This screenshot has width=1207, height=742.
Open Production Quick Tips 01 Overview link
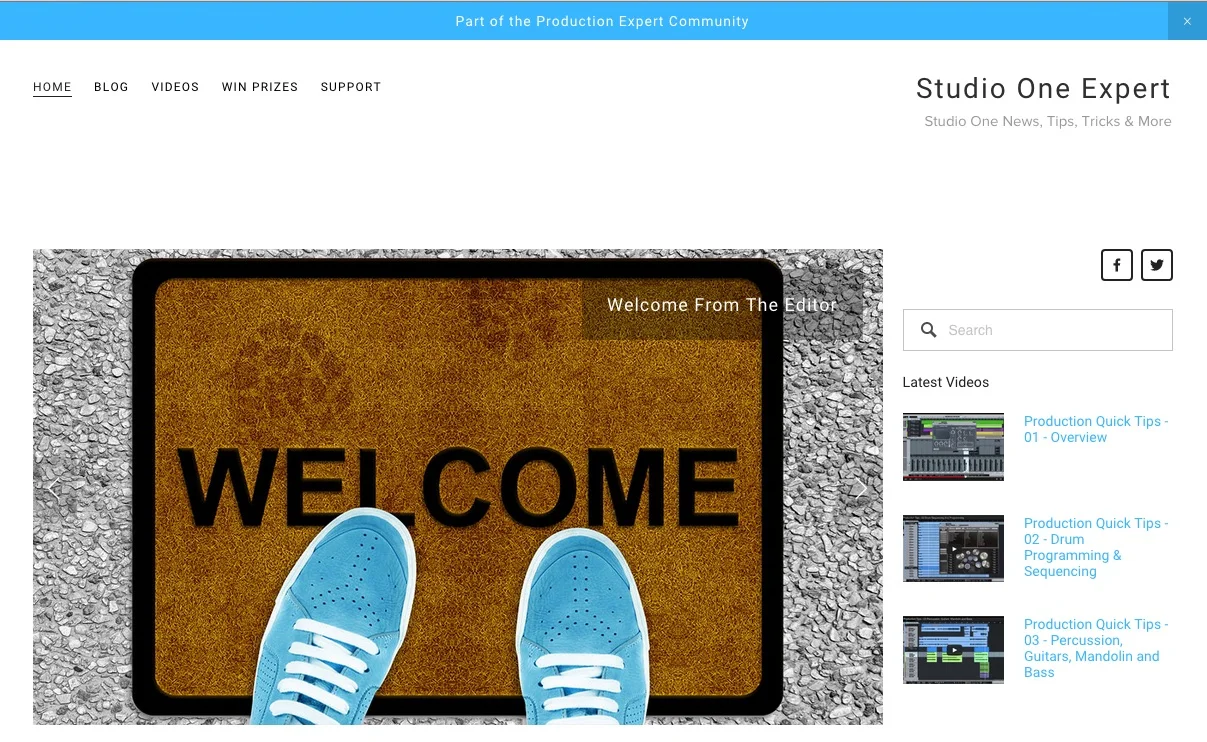pos(1096,429)
